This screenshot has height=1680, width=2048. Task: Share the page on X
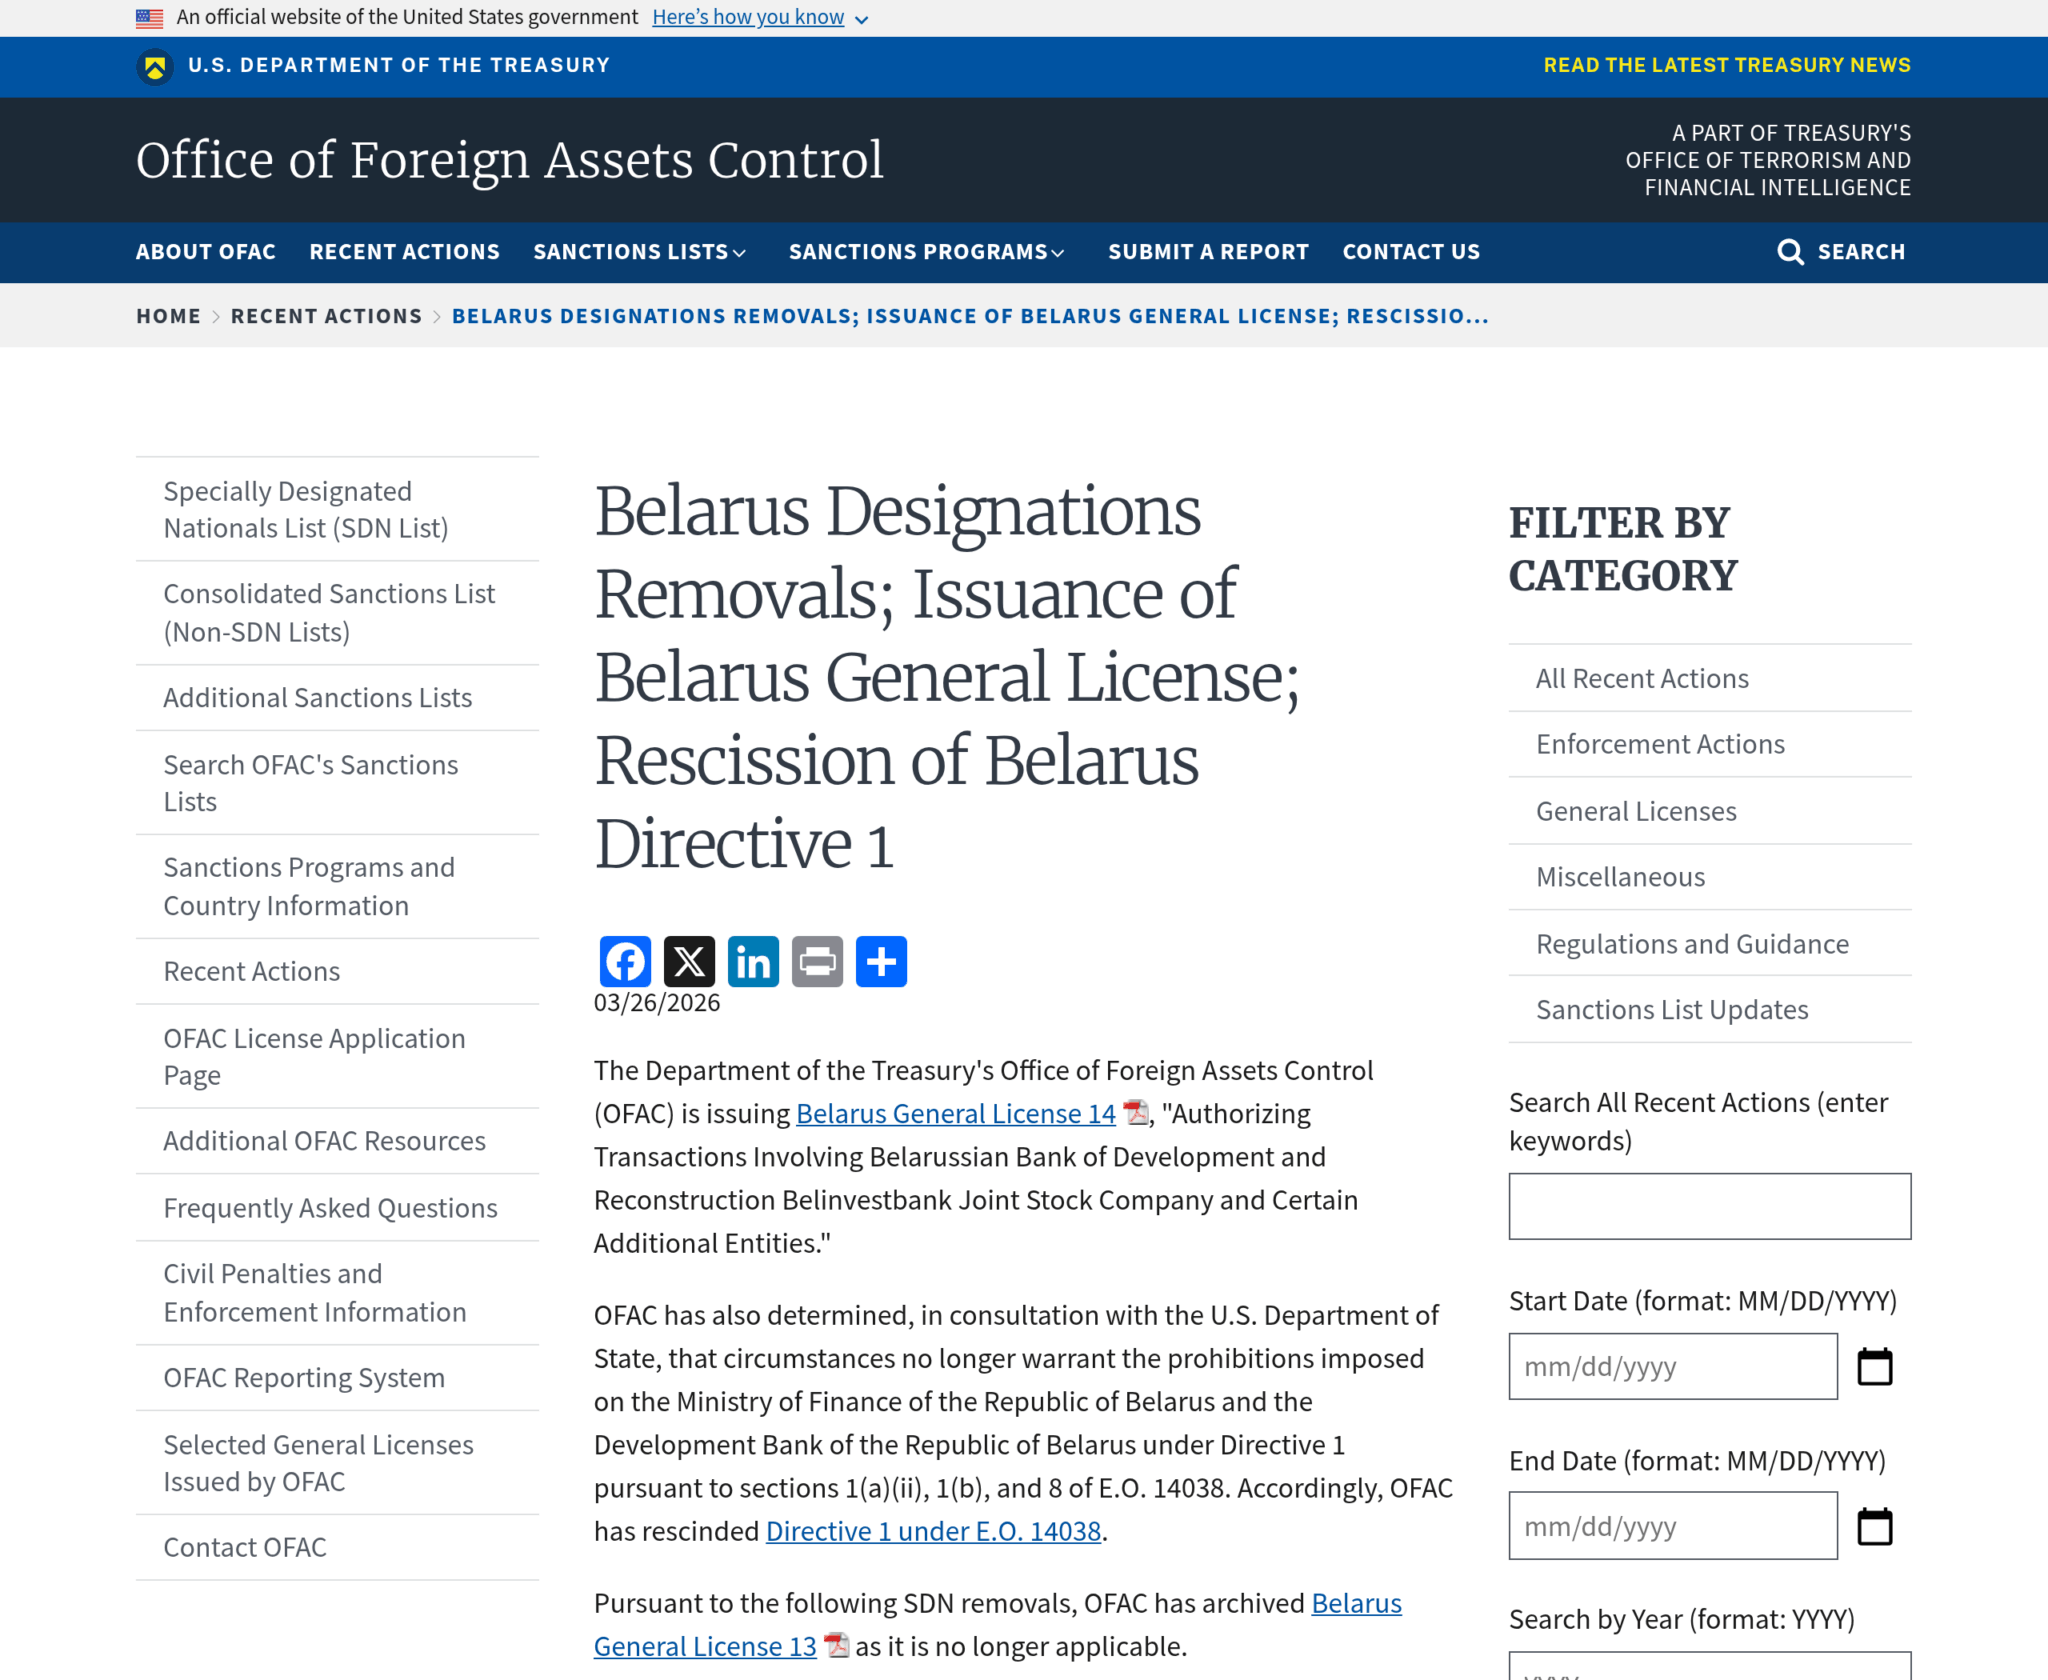(x=689, y=961)
